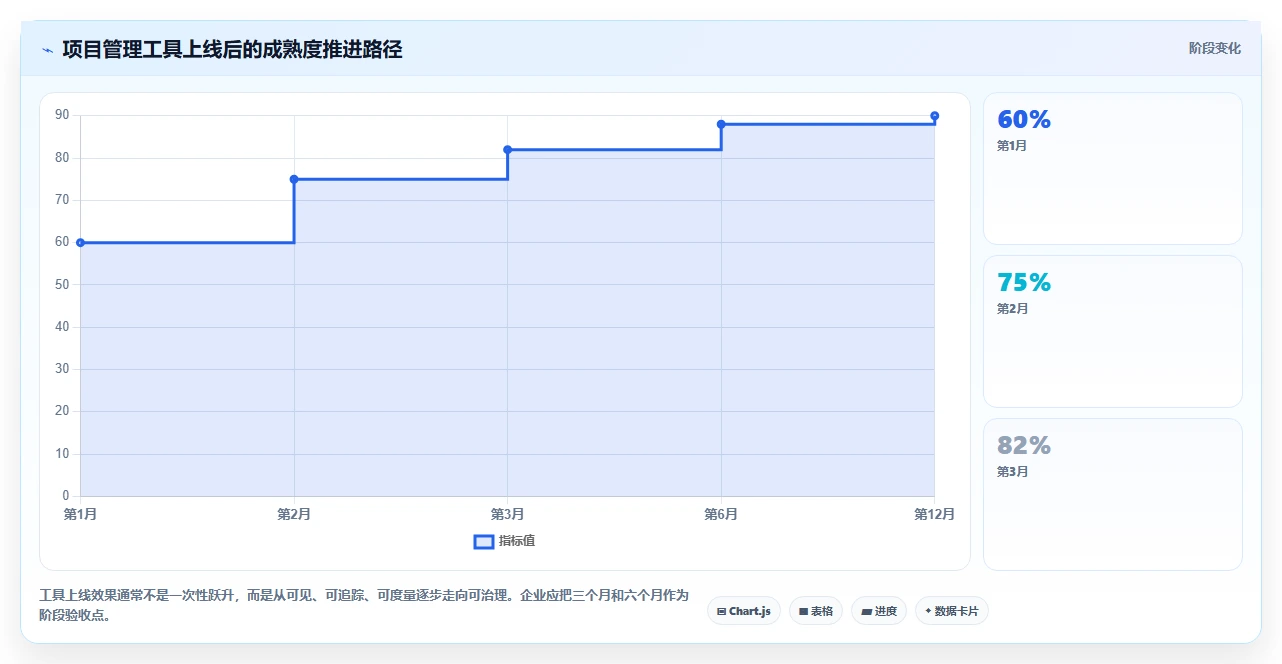1282x664 pixels.
Task: Click the description paragraph about 阶段验收点
Action: 364,605
